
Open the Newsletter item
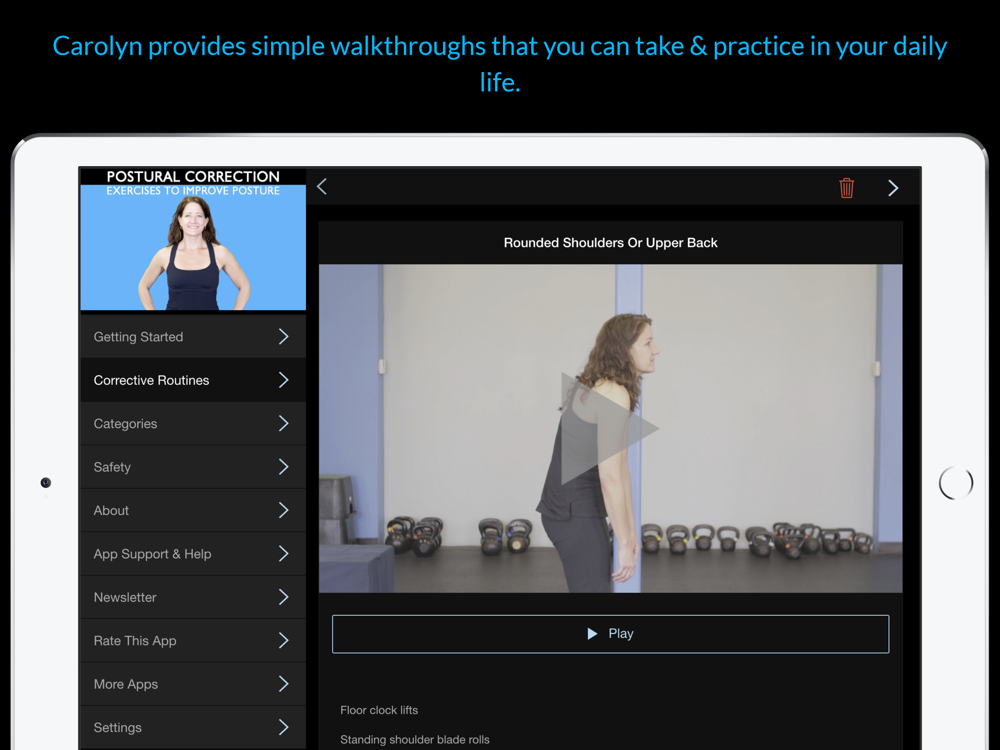[193, 597]
